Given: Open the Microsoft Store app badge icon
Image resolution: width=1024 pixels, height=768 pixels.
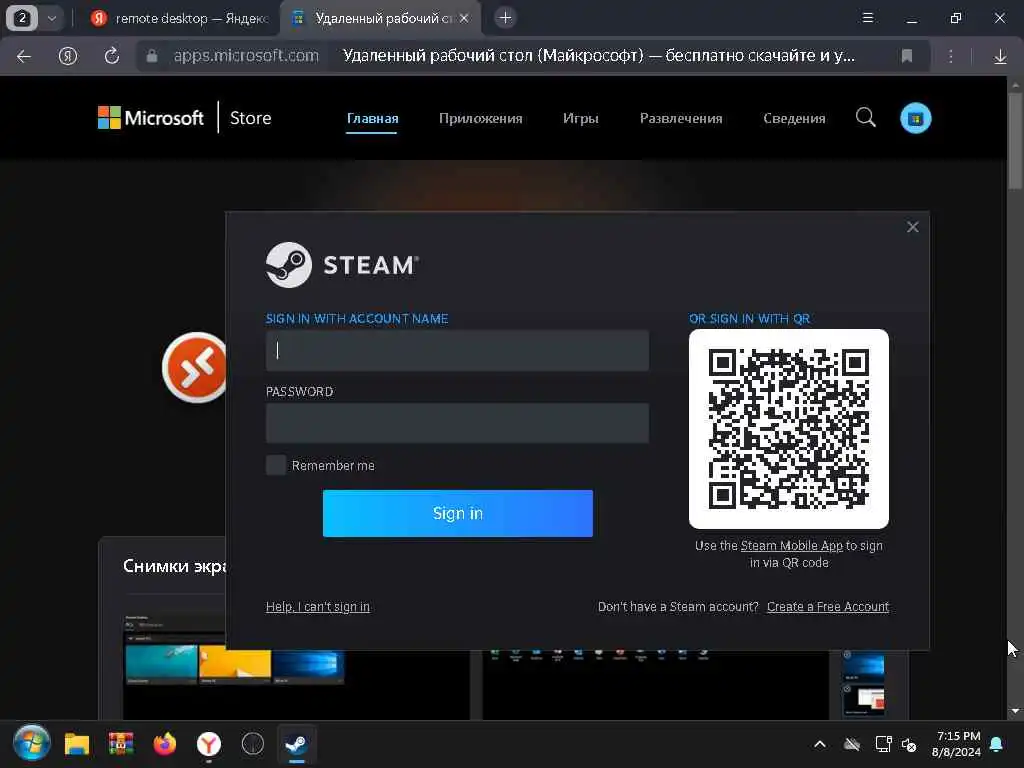Looking at the screenshot, I should point(916,118).
